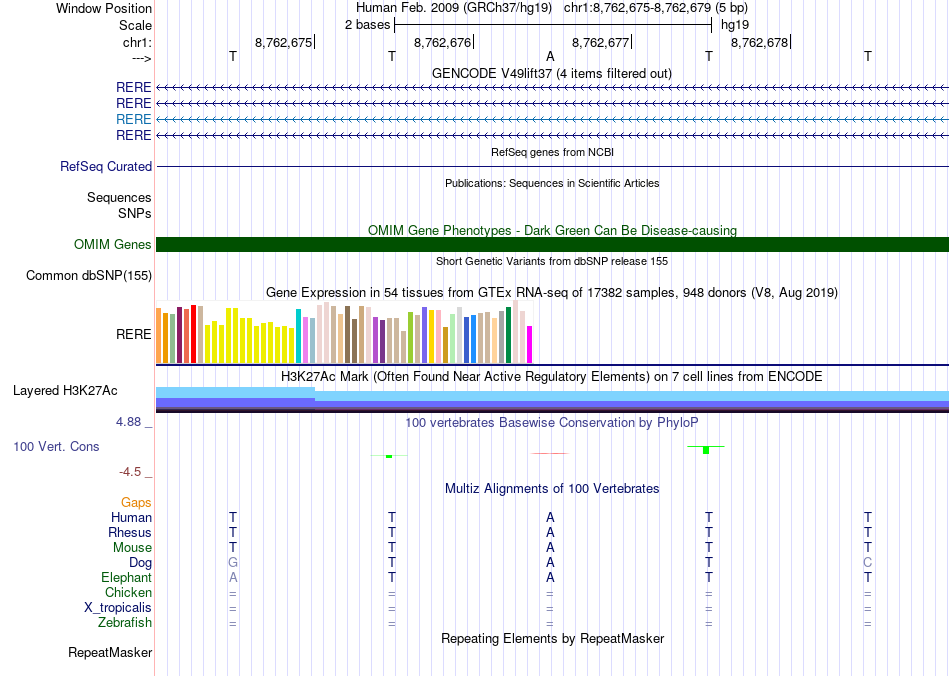Click the Scale track label
Viewport: 950px width, 676px height.
[135, 25]
